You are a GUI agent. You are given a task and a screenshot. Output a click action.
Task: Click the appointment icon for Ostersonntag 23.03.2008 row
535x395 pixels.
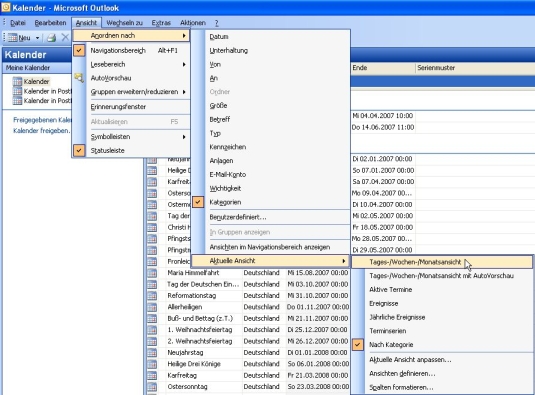click(x=152, y=387)
